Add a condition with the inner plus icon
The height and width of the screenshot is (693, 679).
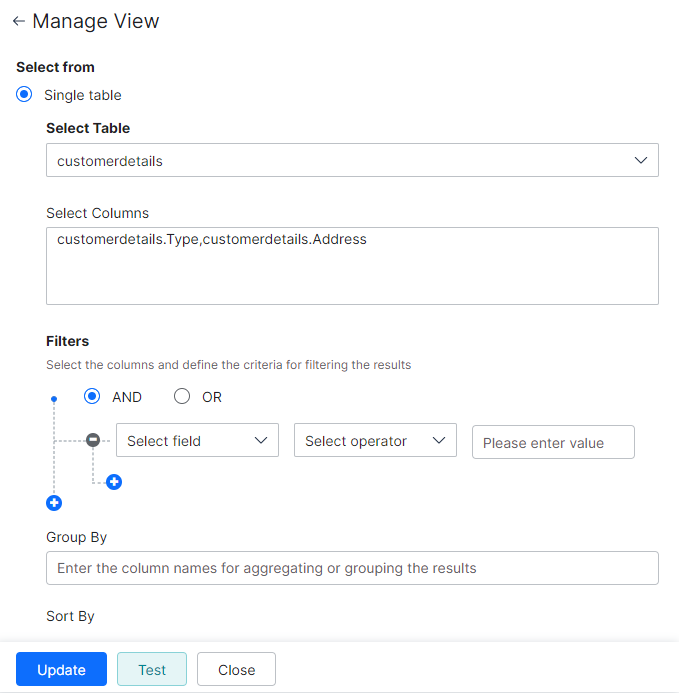(114, 483)
